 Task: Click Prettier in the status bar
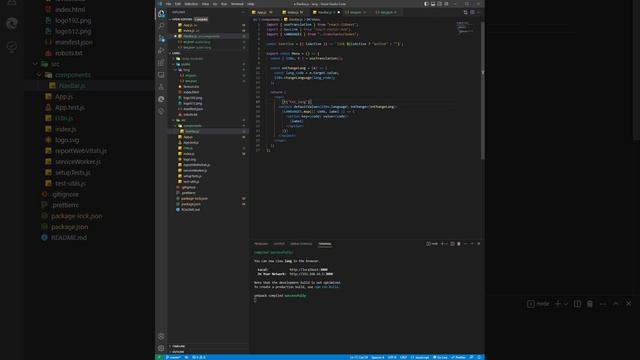coord(459,357)
